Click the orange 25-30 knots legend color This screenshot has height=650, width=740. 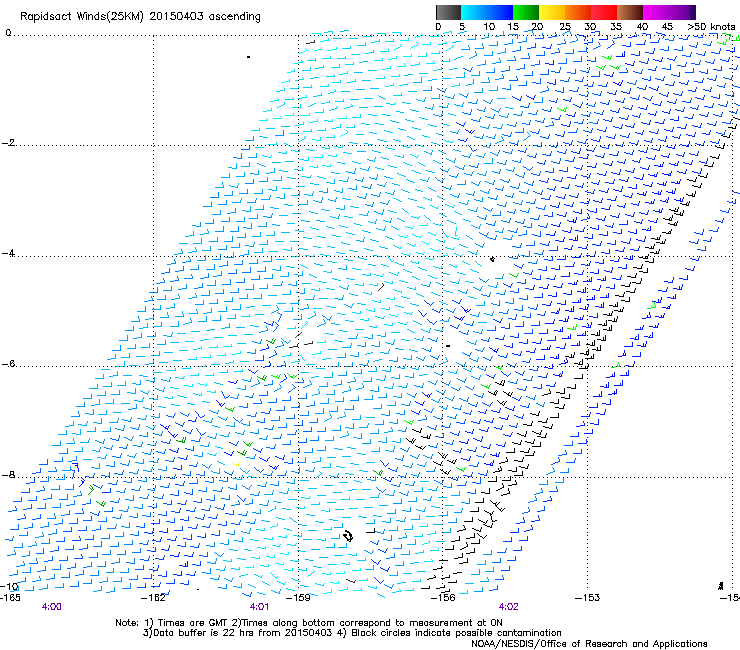point(578,12)
